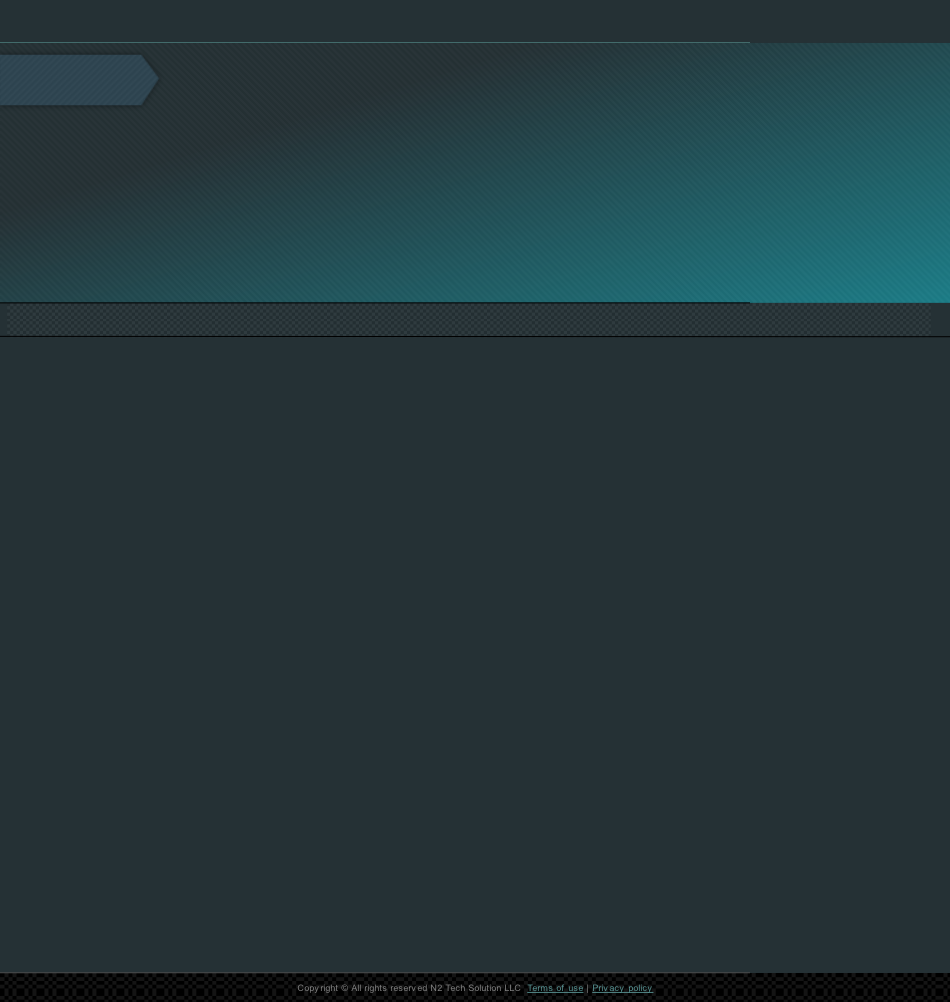Click the empty dark content area
The width and height of the screenshot is (950, 1002).
(475, 654)
